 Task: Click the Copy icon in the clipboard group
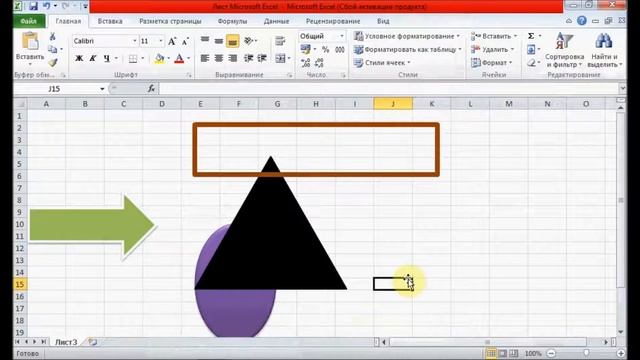(52, 49)
